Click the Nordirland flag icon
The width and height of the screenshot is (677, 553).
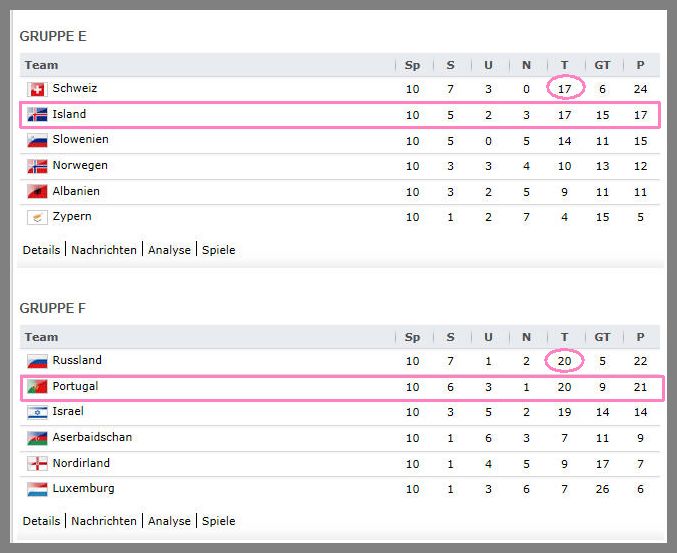coord(37,464)
